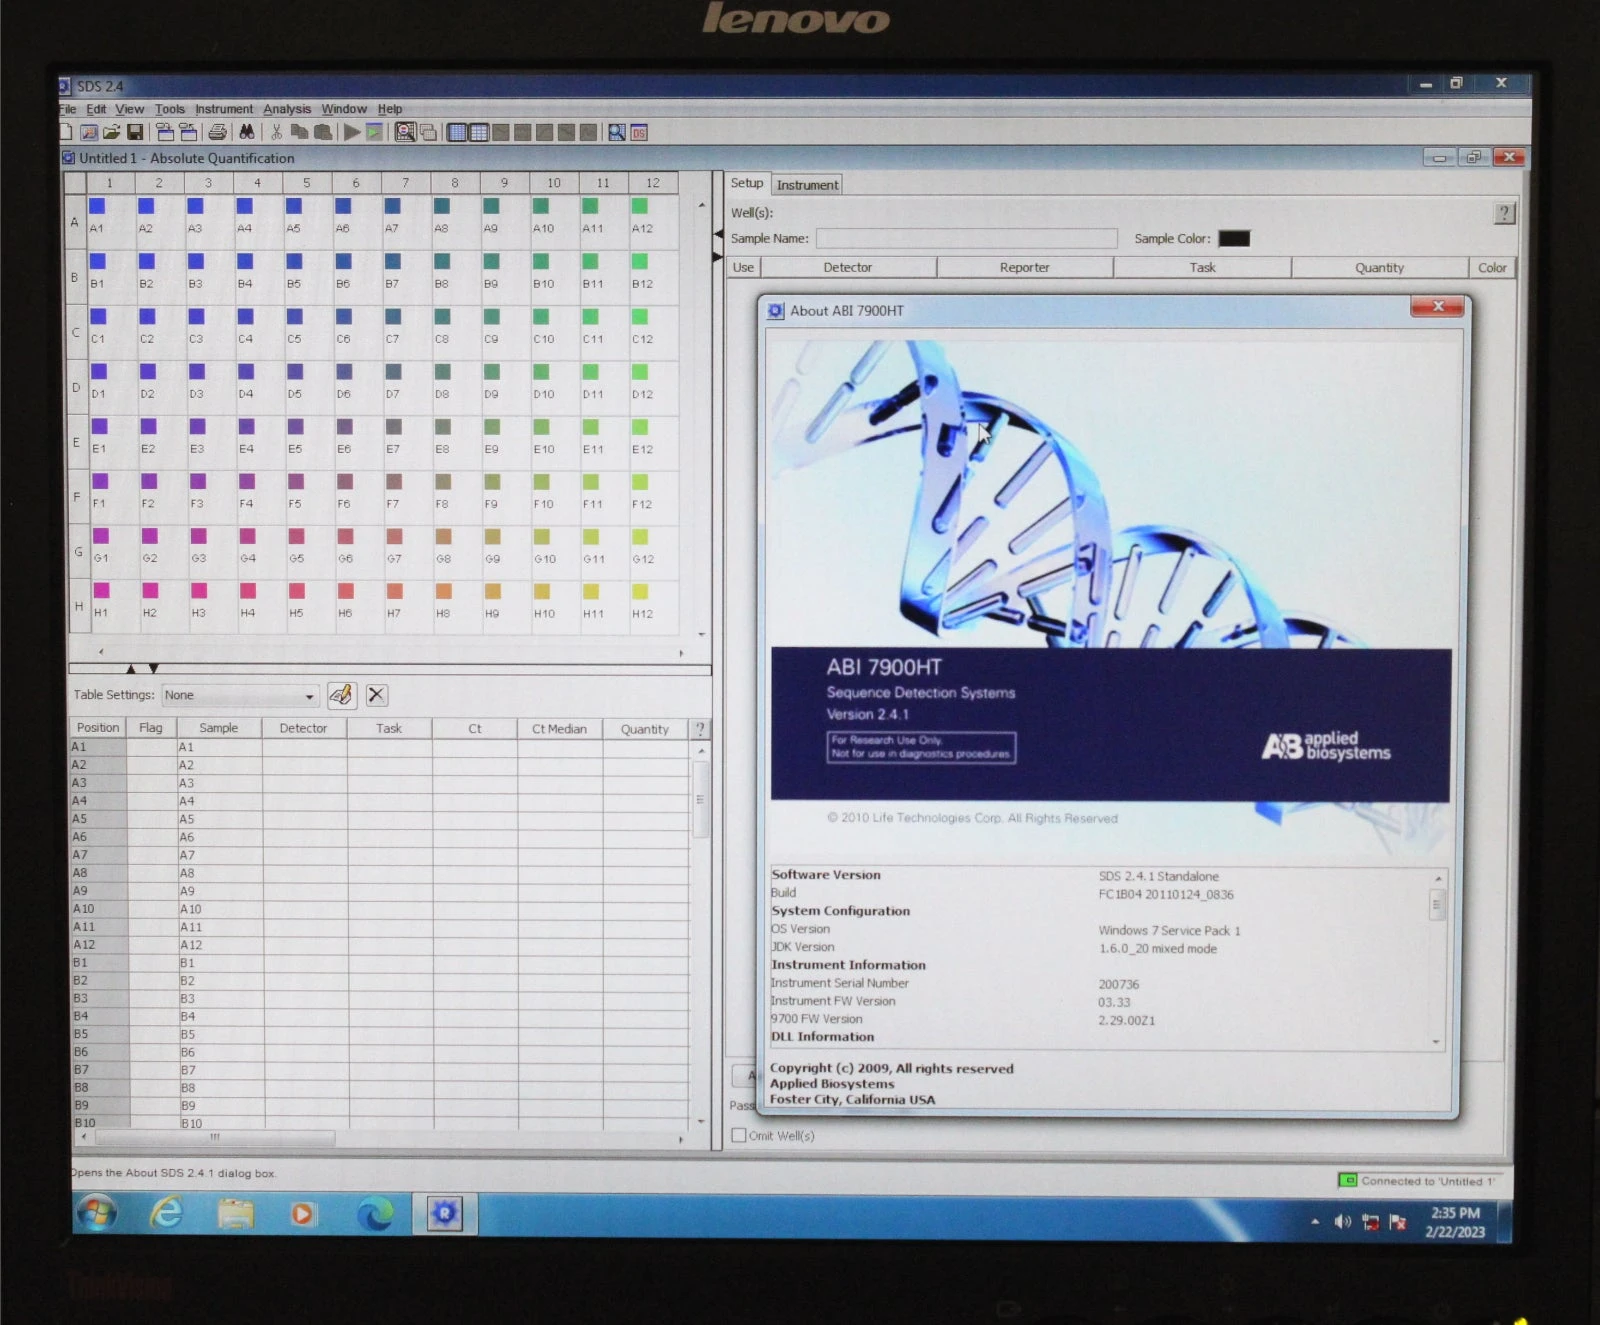Viewport: 1600px width, 1325px height.
Task: Click the Open folder toolbar icon
Action: [x=111, y=132]
